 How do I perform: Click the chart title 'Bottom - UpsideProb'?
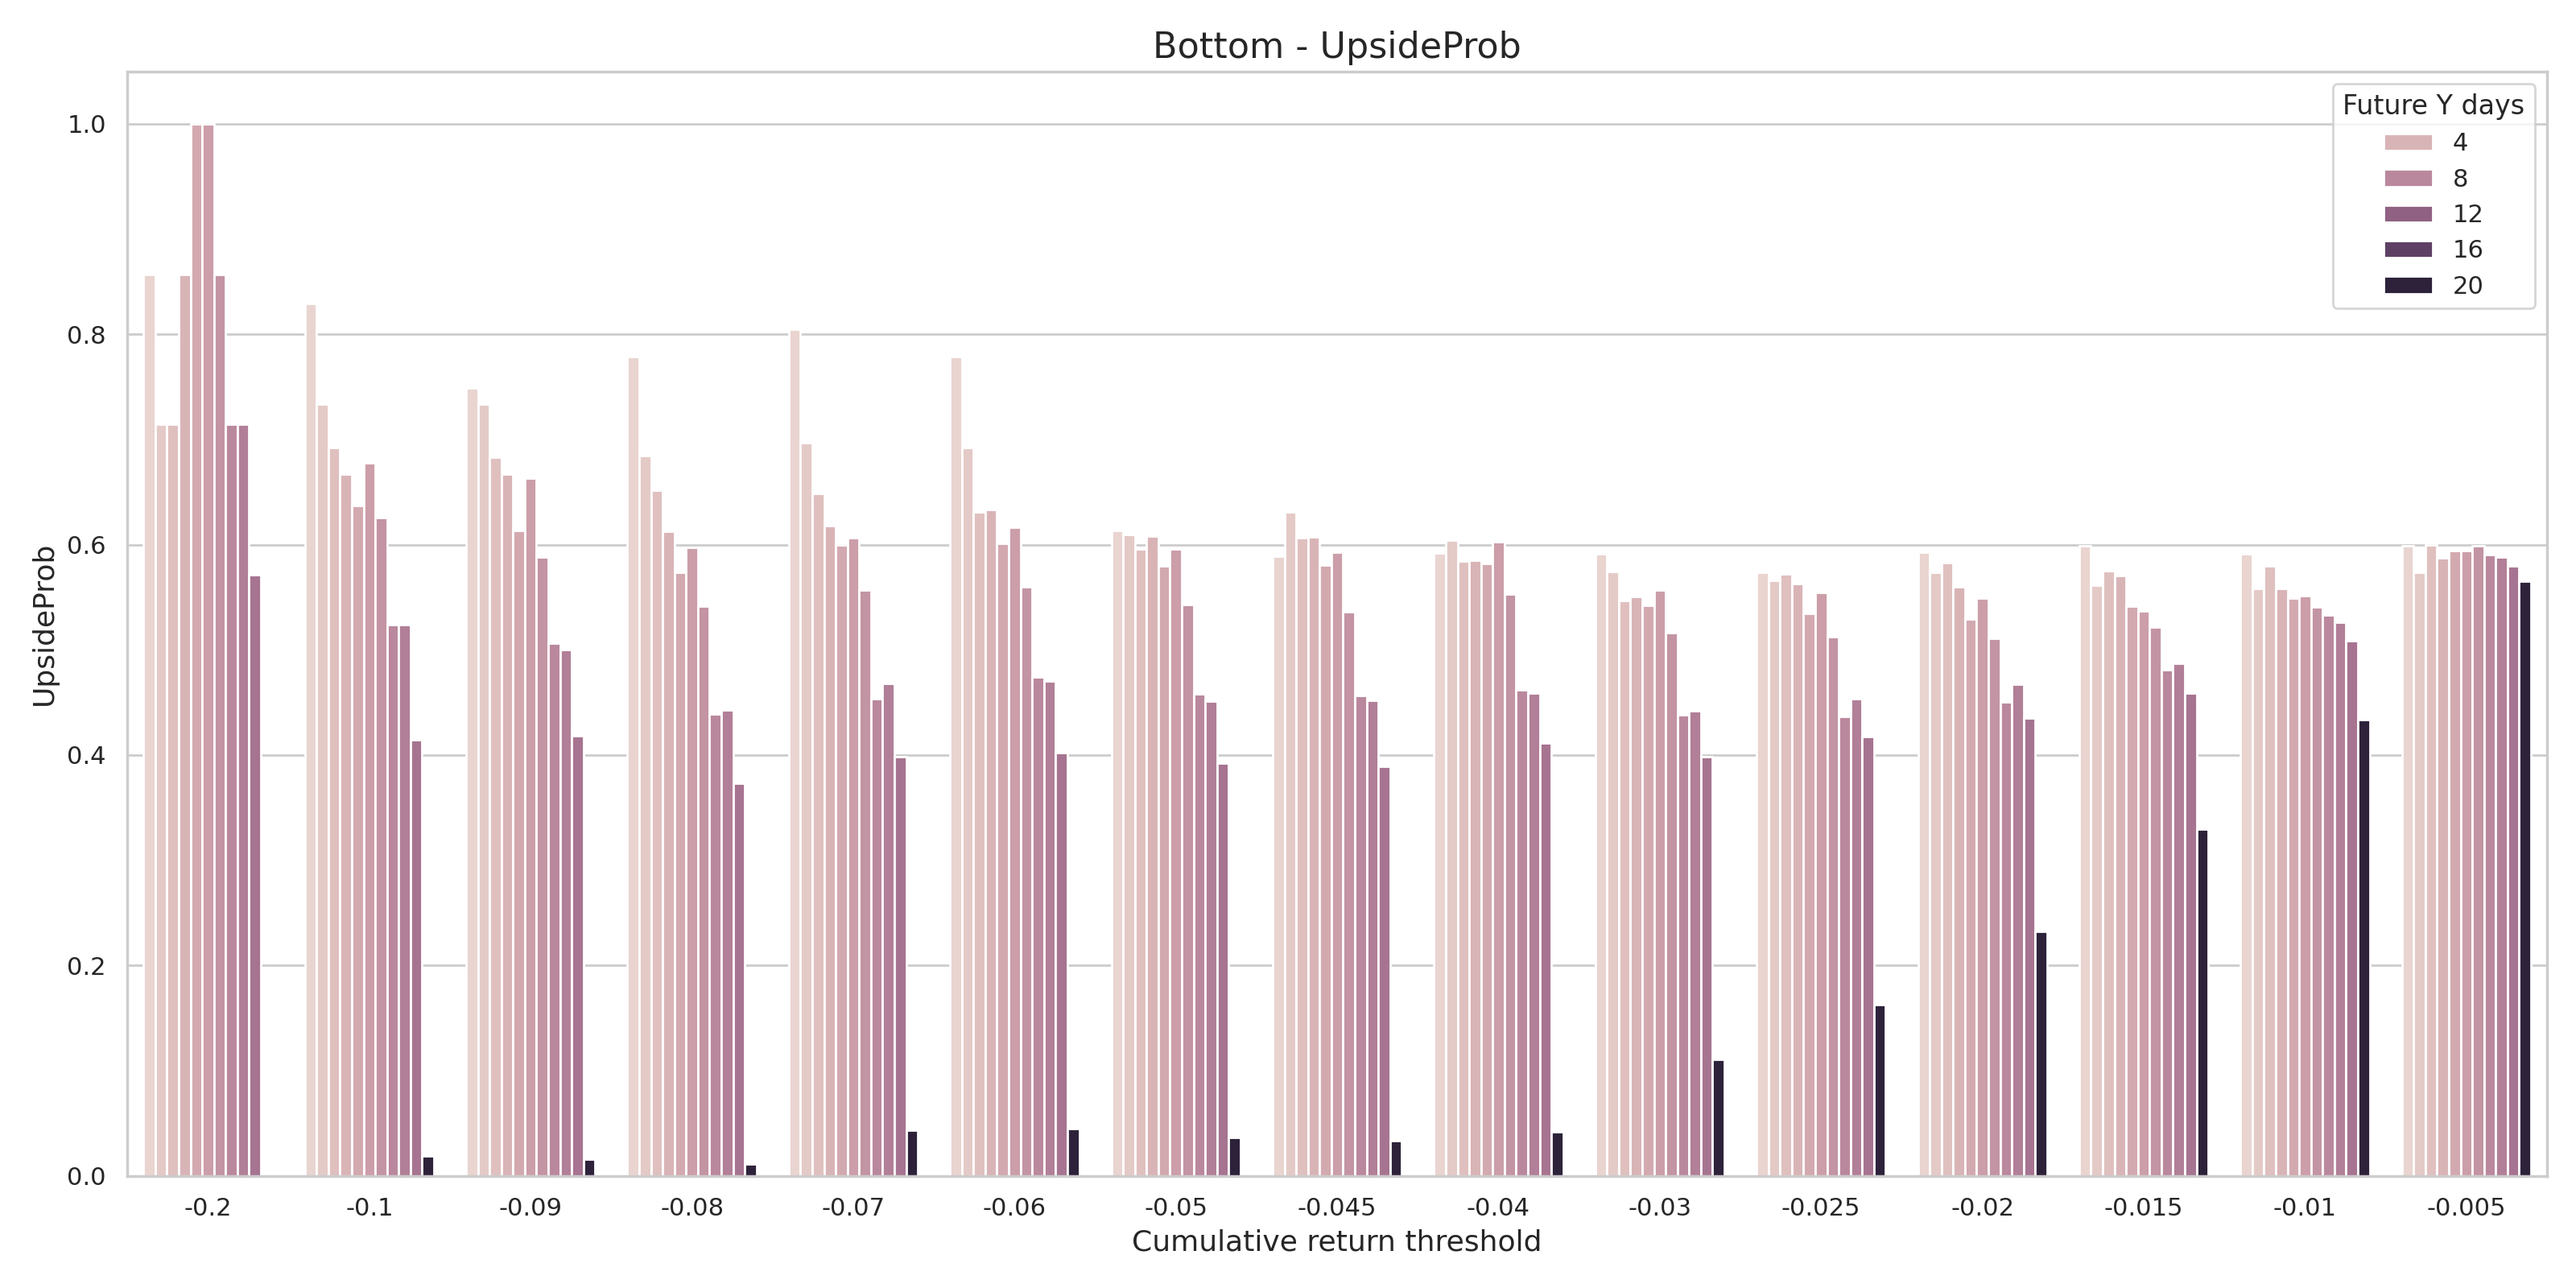[1336, 46]
